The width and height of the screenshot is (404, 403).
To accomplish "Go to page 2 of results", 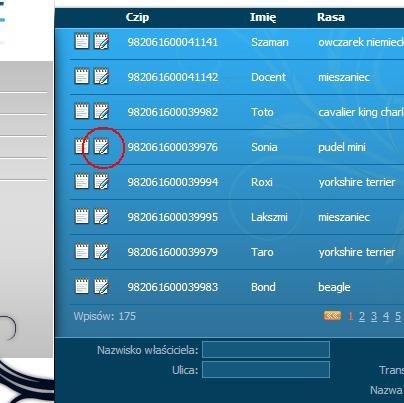I will click(362, 316).
